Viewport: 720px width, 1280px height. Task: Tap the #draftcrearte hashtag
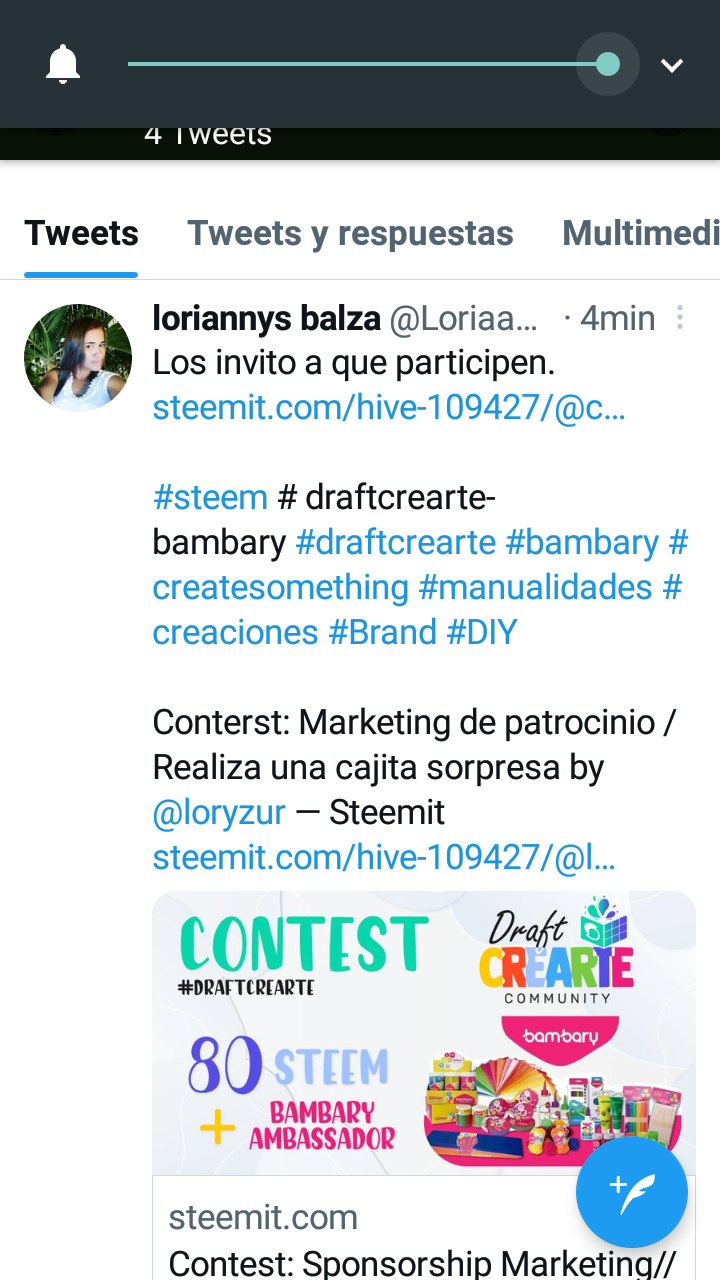tap(396, 542)
